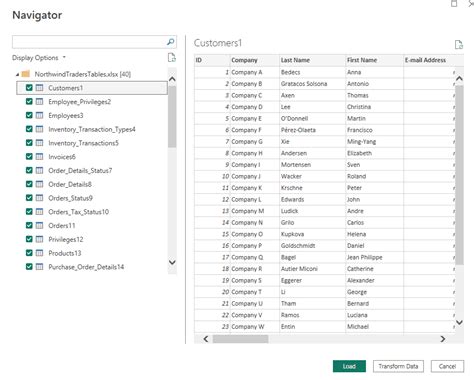Click the Transform Data button
The image size is (474, 380).
point(398,366)
